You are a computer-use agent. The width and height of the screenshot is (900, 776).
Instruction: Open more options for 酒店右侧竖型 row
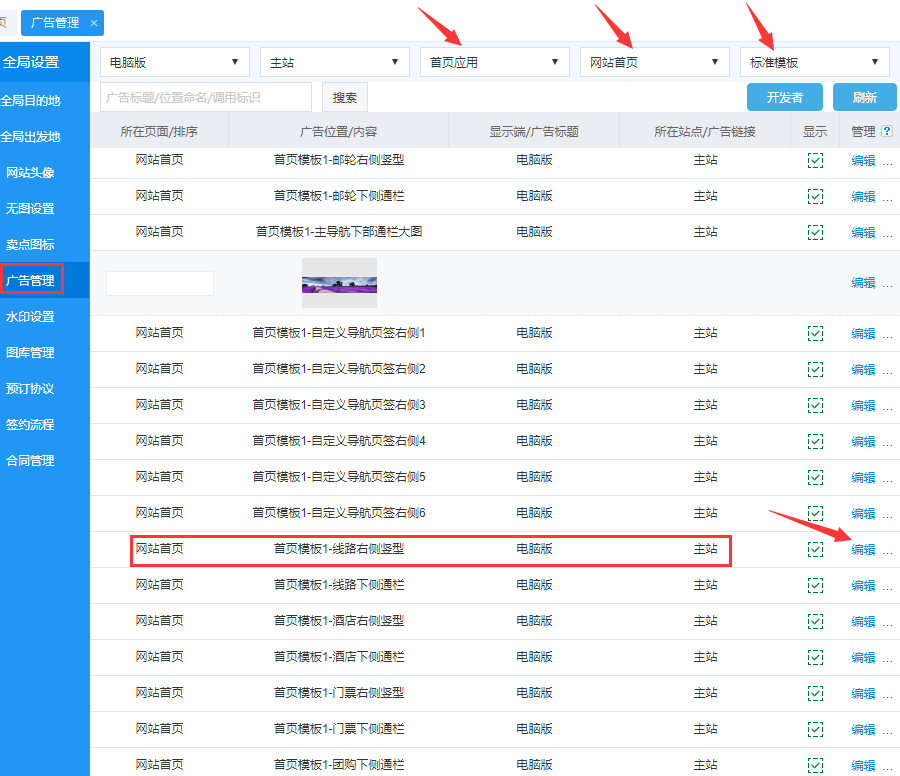point(887,621)
